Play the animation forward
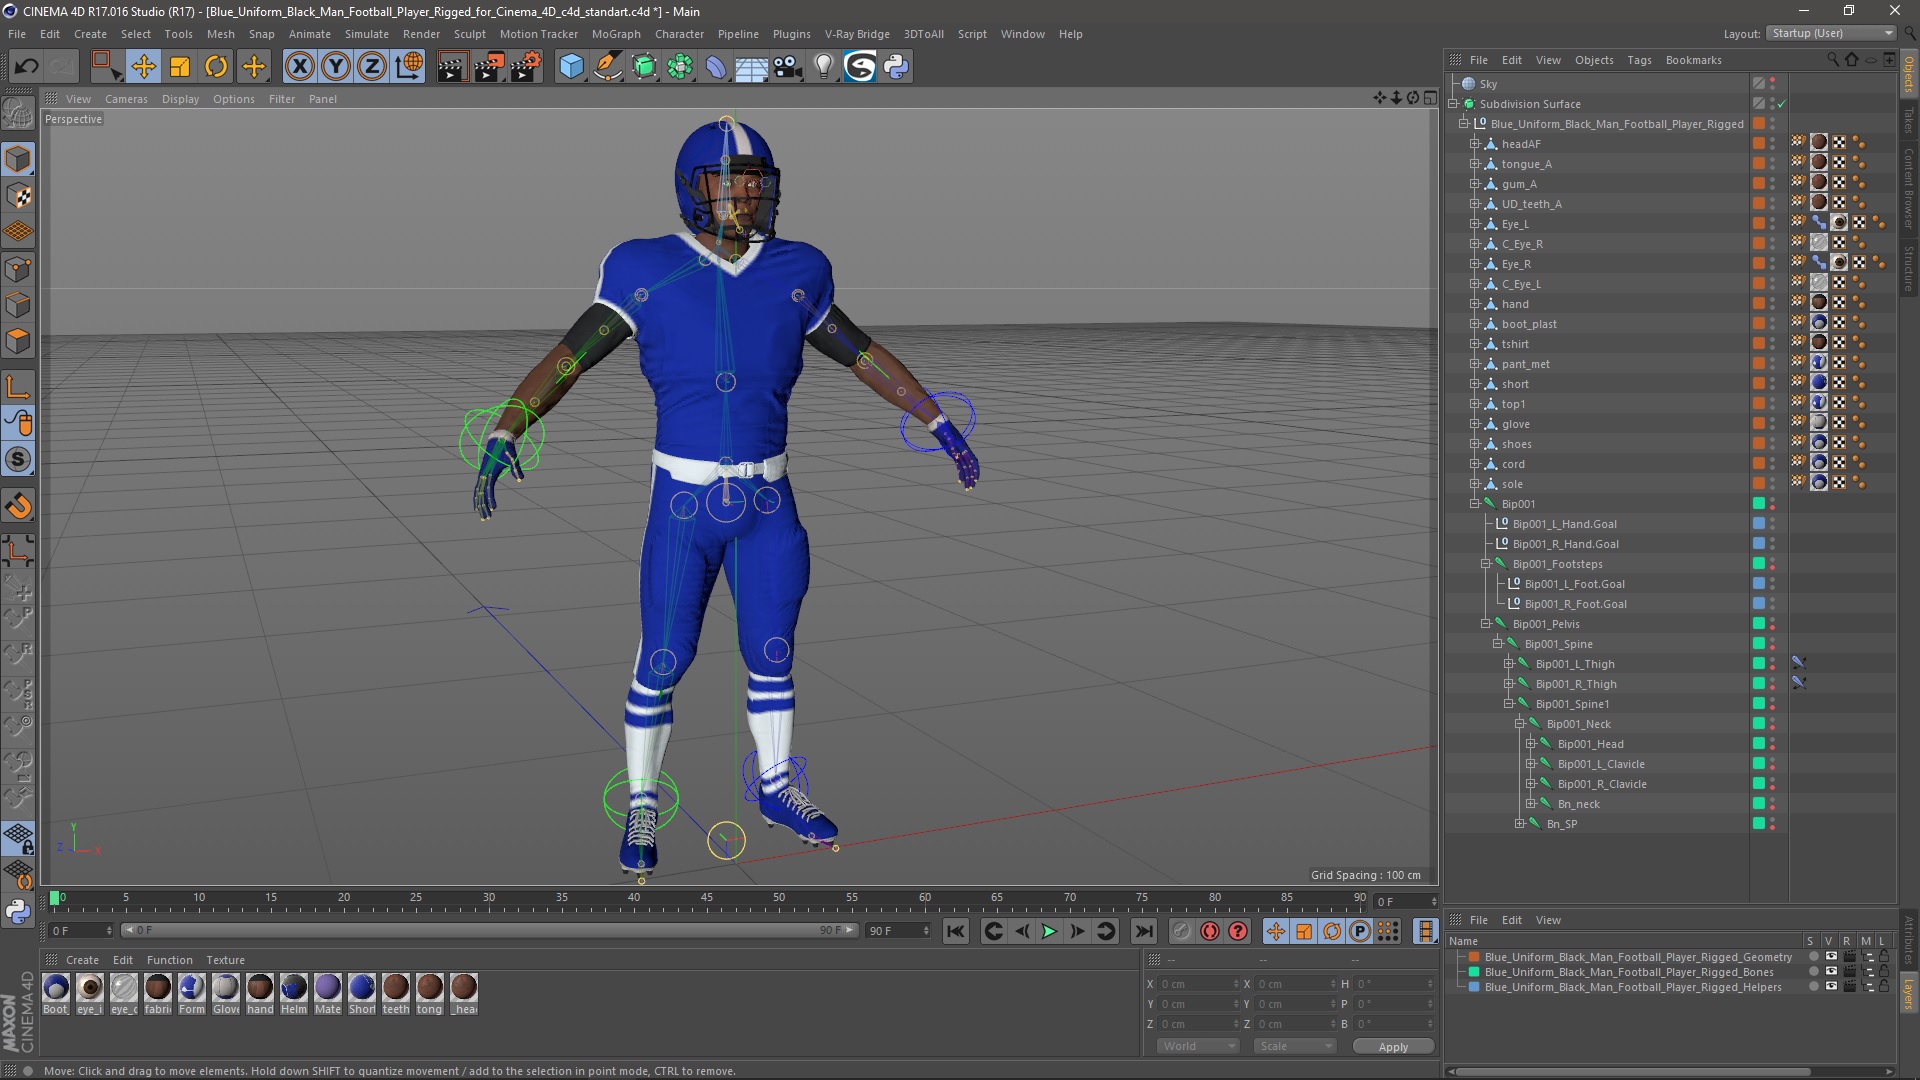 click(1049, 931)
